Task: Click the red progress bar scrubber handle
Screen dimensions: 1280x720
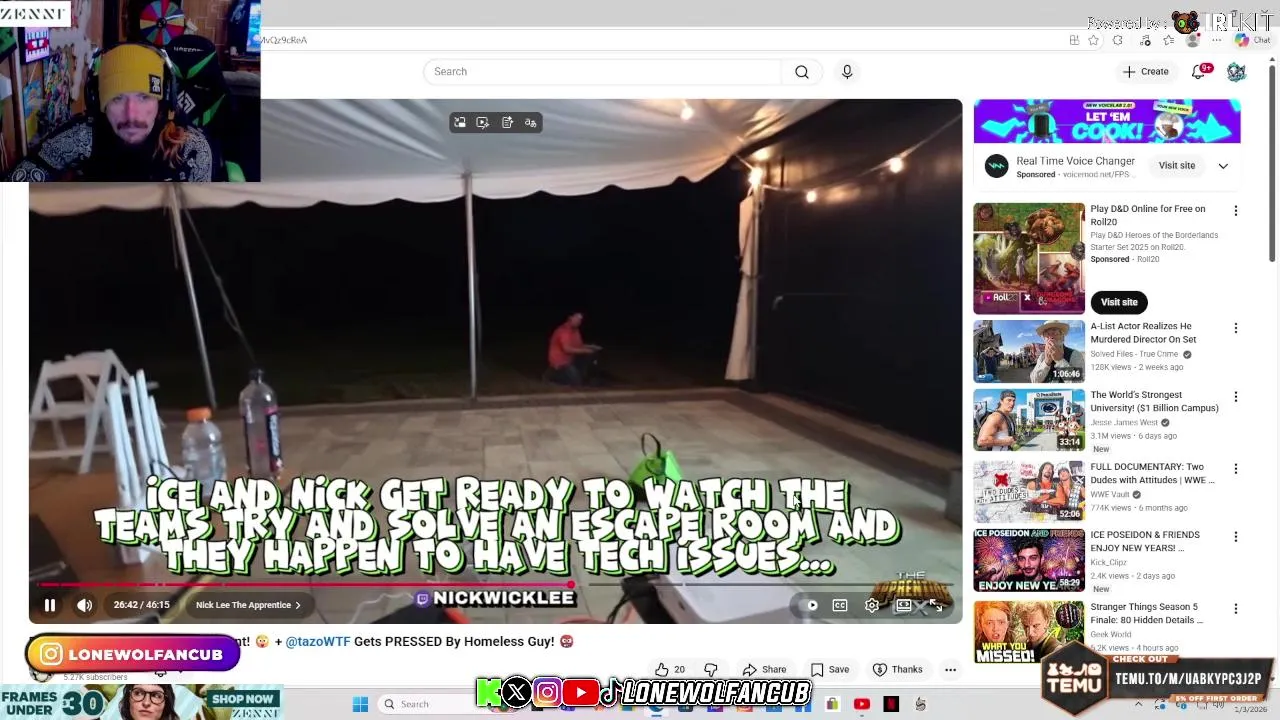Action: [x=571, y=585]
